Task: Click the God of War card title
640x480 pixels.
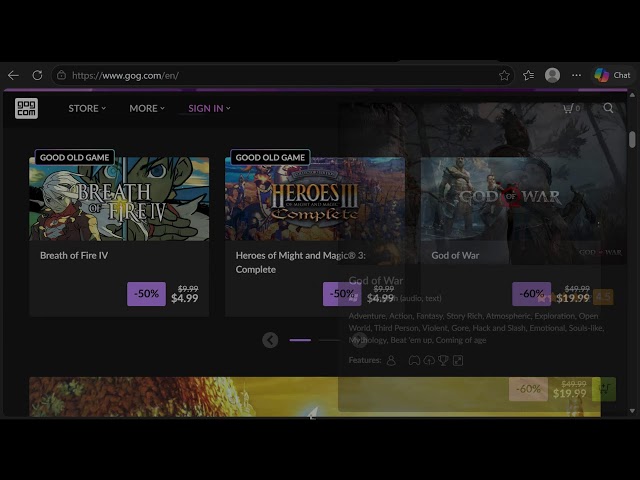Action: [x=455, y=256]
